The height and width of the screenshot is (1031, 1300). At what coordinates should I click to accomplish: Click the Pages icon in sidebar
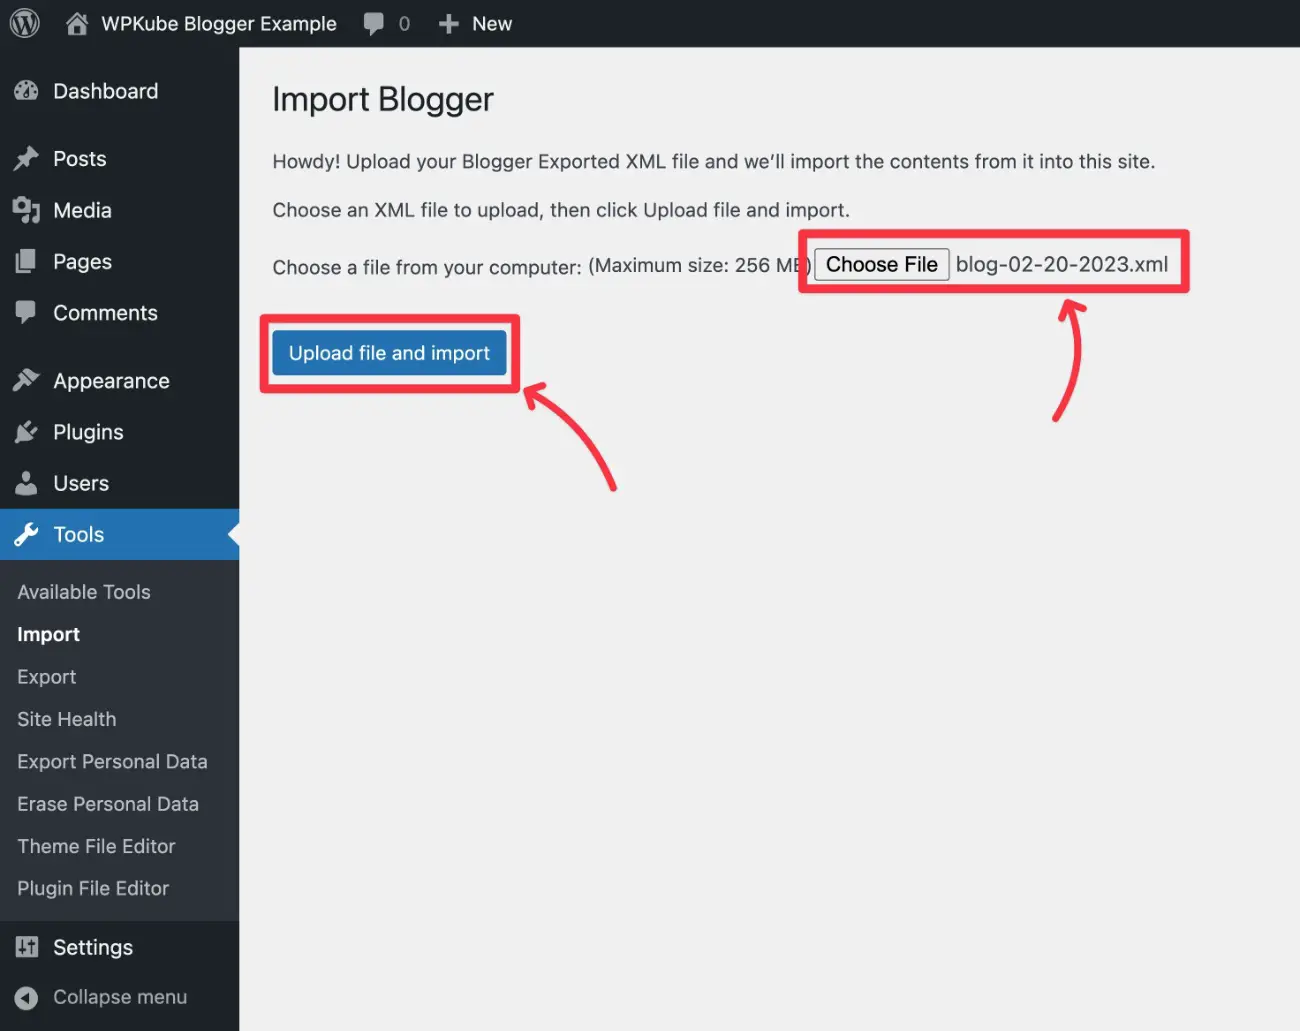(26, 262)
